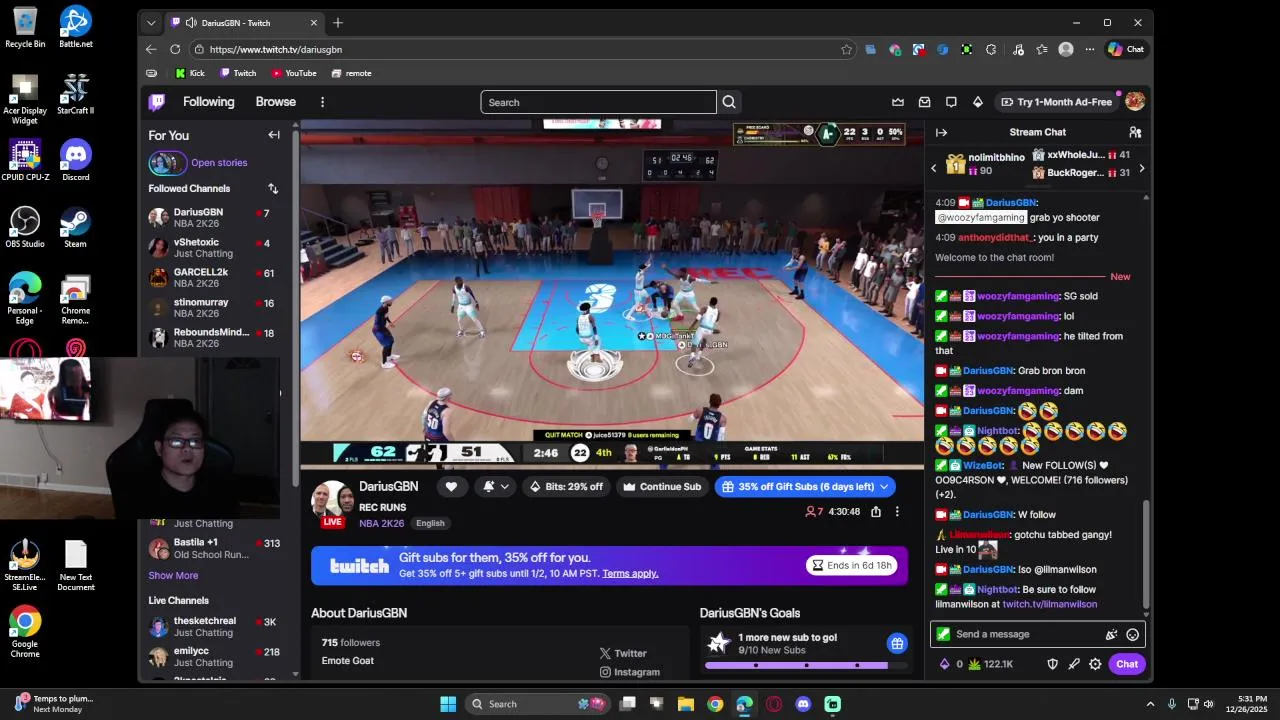Screen dimensions: 1280x720
Task: Click the sub goal progress bar
Action: [806, 665]
